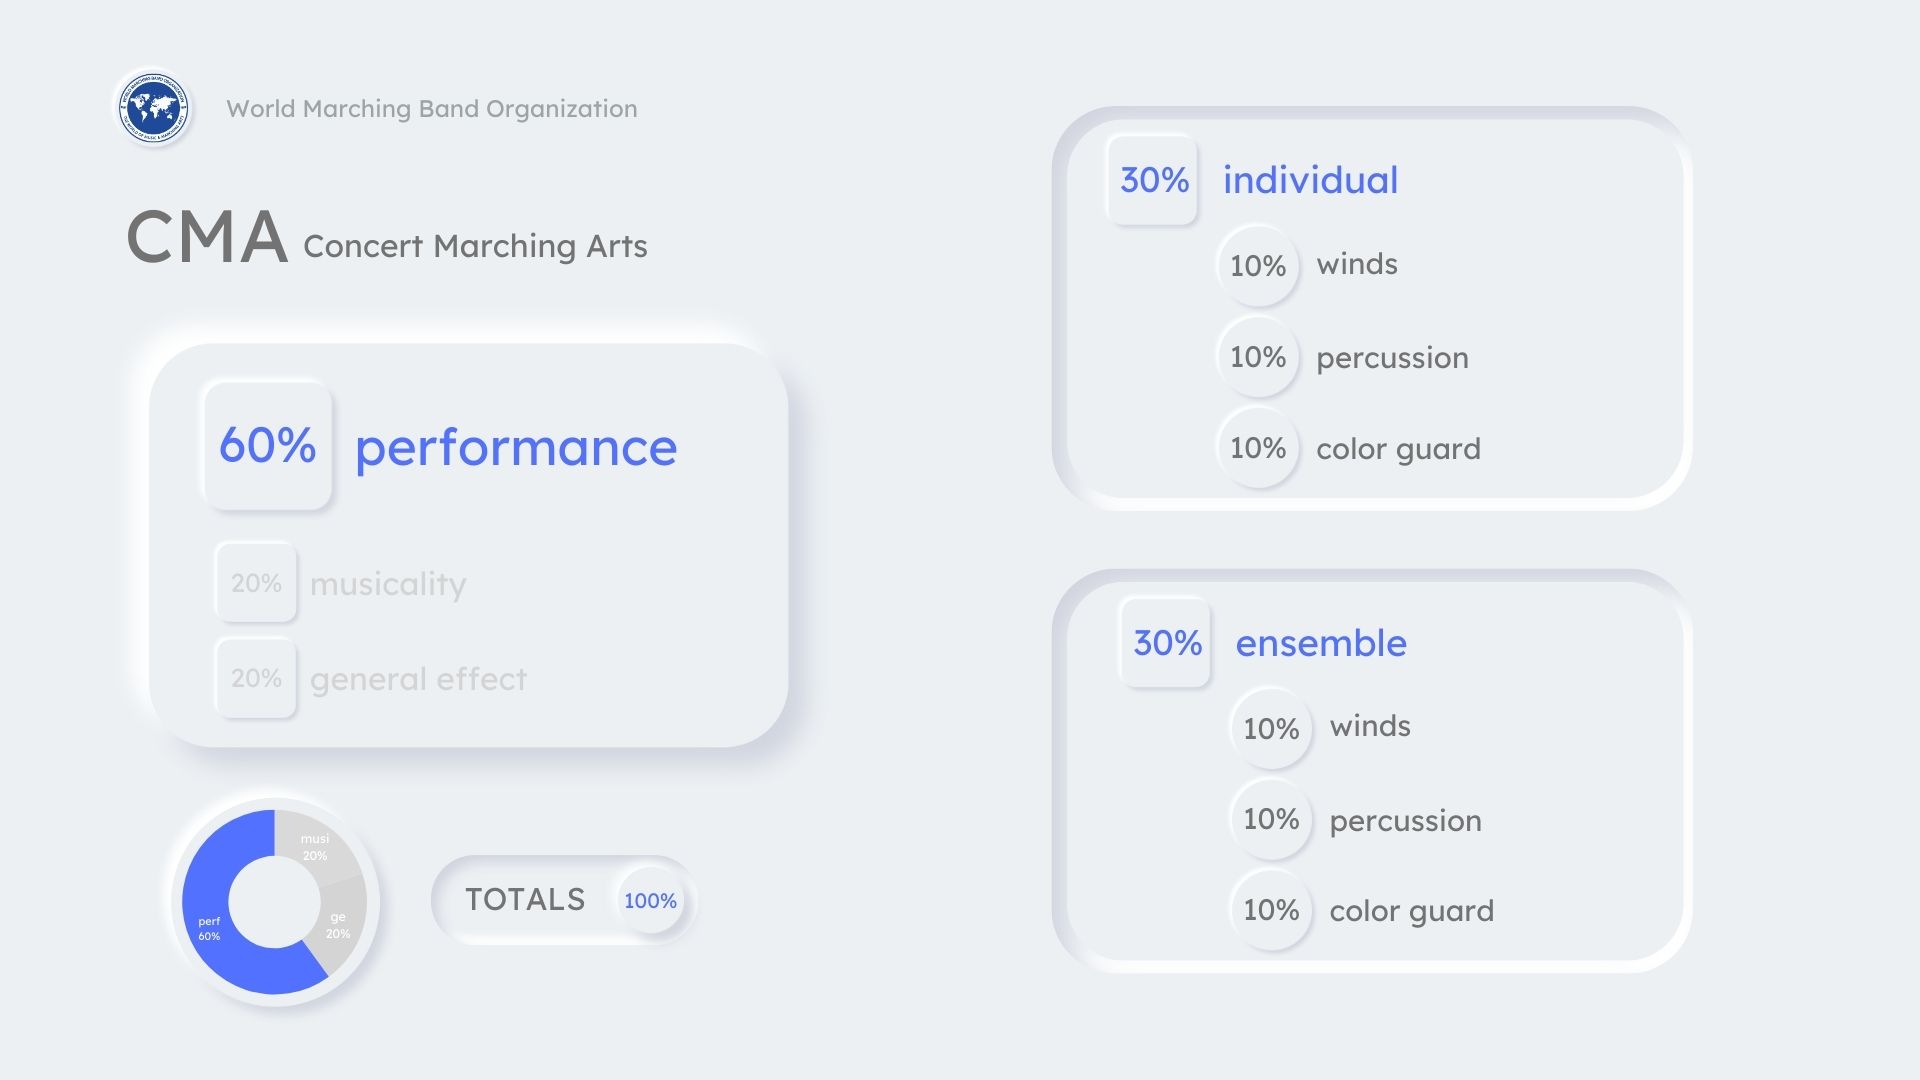Select the 10% circle beside individual percussion
This screenshot has height=1080, width=1920.
(1257, 357)
